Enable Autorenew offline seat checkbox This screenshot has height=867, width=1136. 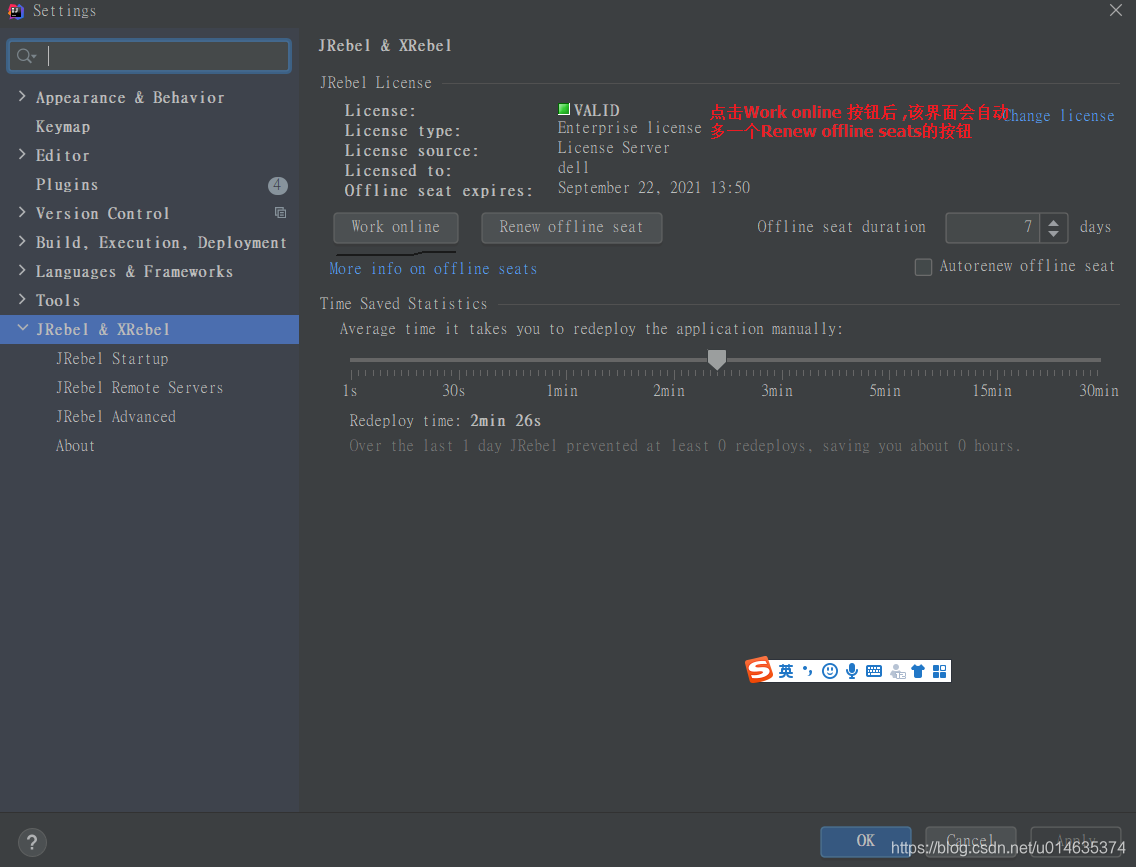click(x=923, y=267)
